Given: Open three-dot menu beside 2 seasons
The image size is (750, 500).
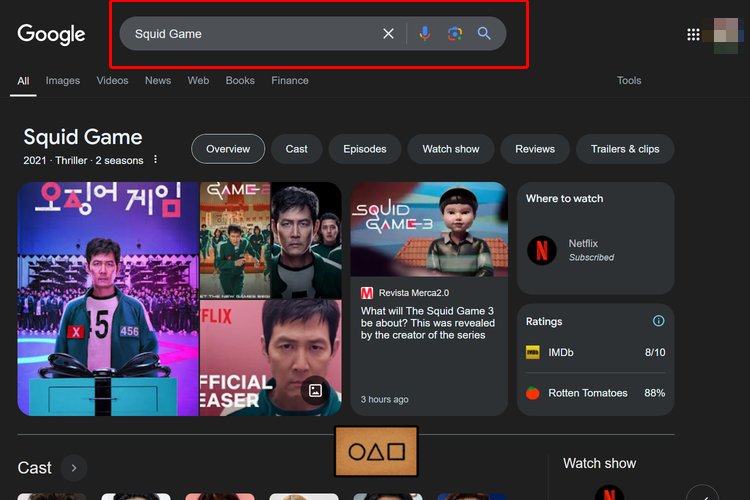Looking at the screenshot, I should 155,159.
